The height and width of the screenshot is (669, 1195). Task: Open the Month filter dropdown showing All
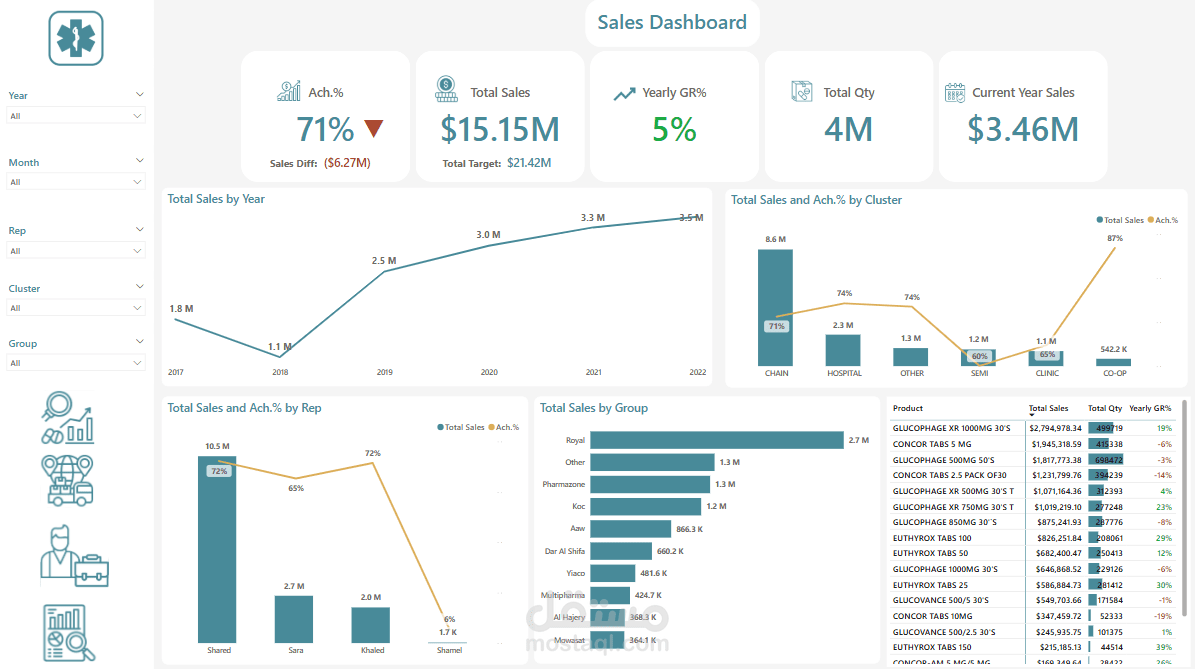[x=75, y=182]
